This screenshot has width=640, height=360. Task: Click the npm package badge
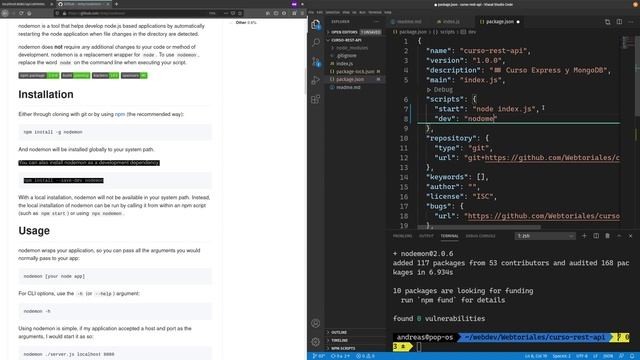coord(39,76)
